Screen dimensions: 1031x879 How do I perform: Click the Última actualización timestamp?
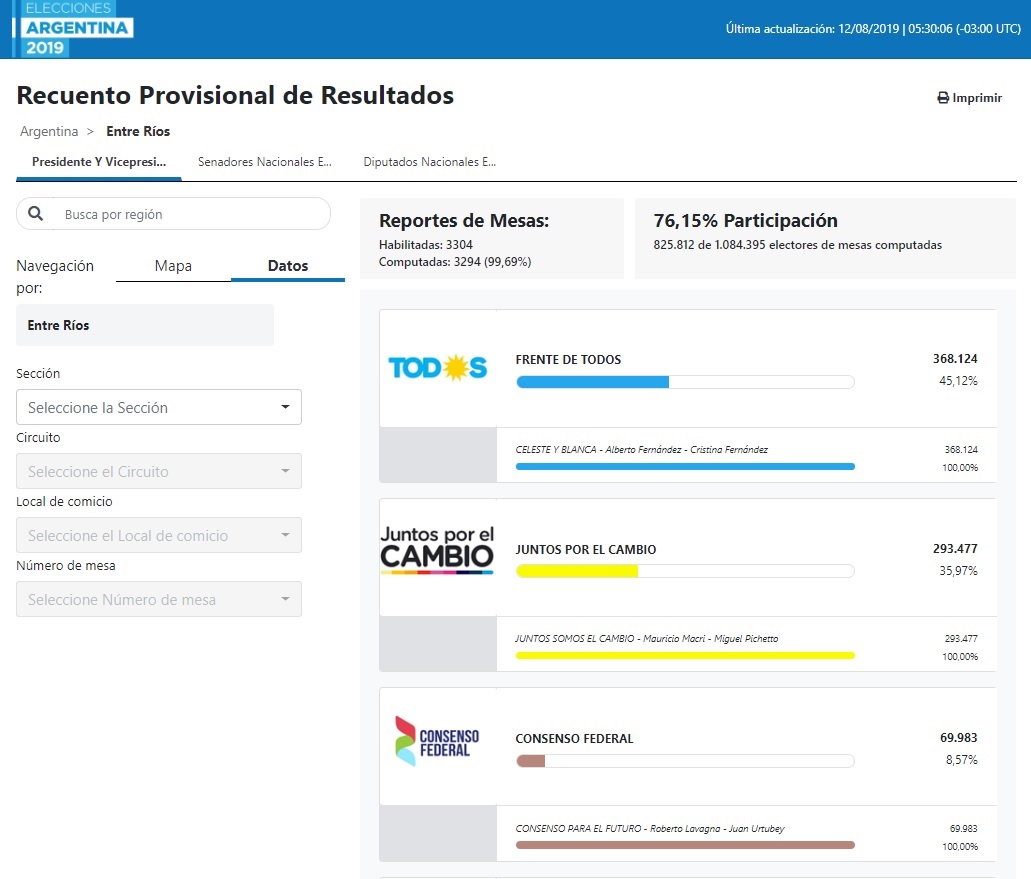click(873, 29)
